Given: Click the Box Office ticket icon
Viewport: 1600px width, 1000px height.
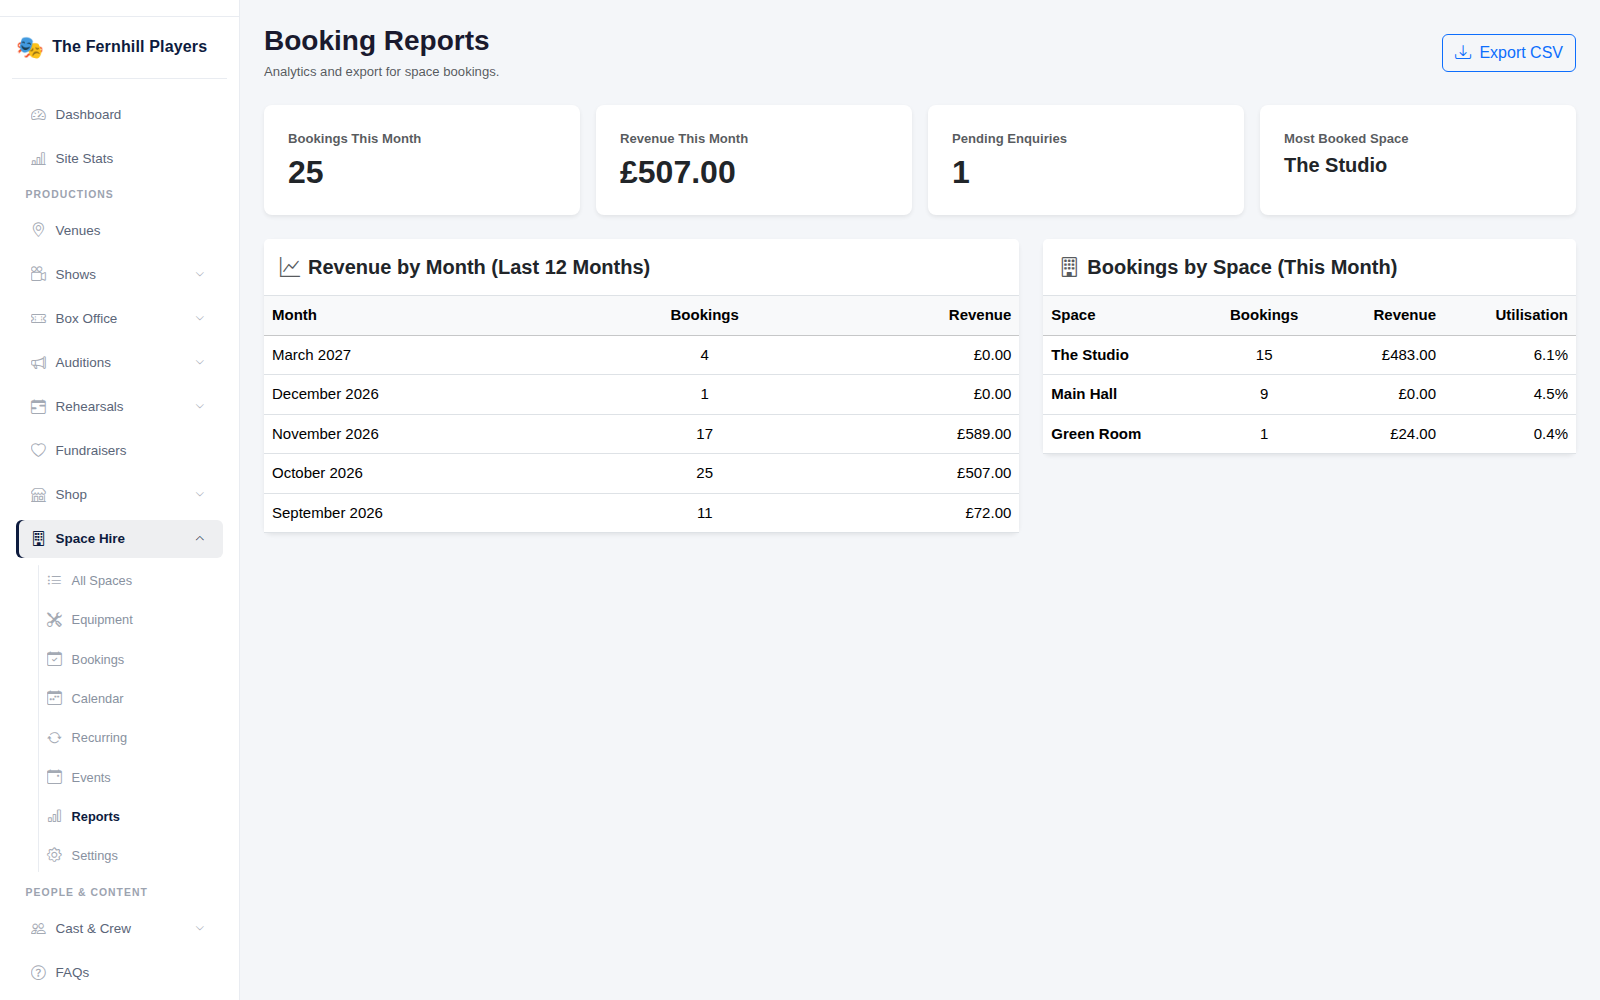Looking at the screenshot, I should [x=38, y=318].
